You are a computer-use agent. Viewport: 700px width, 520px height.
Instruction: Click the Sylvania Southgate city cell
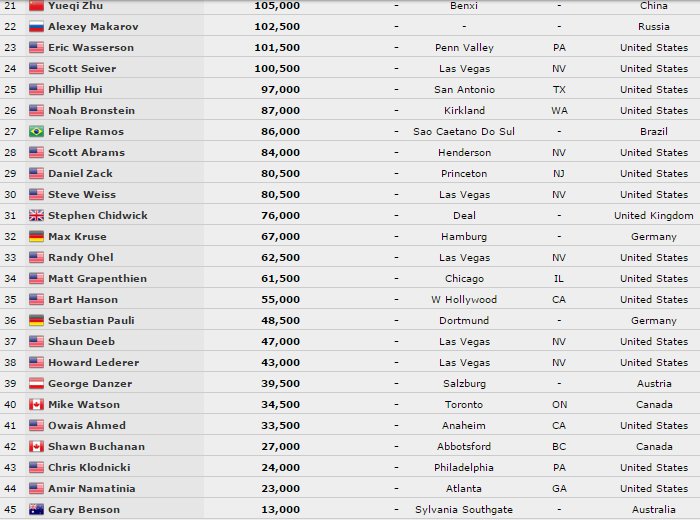pyautogui.click(x=463, y=510)
